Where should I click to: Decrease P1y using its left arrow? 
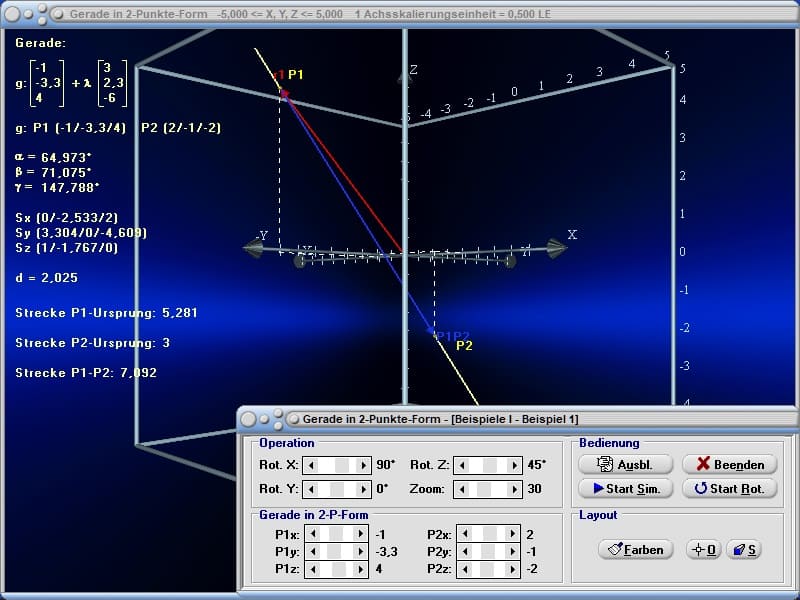pyautogui.click(x=313, y=552)
